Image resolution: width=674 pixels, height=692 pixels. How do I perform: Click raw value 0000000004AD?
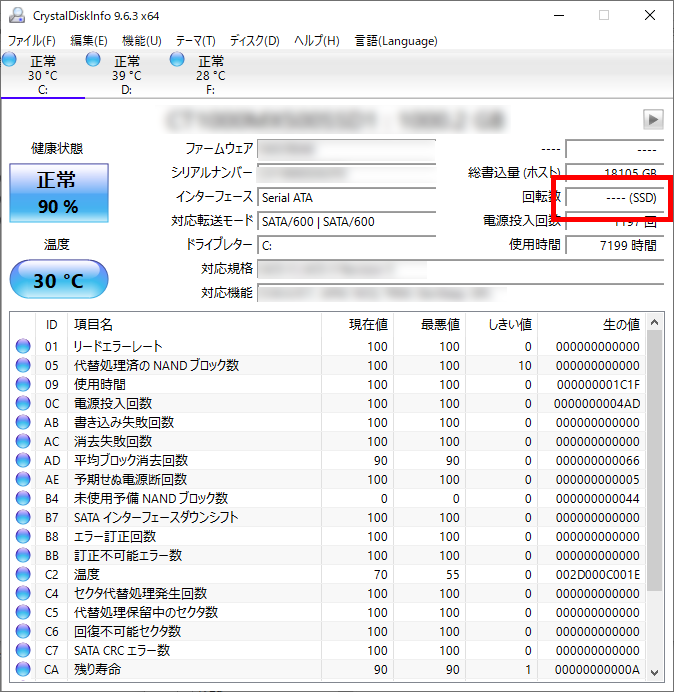tap(597, 403)
